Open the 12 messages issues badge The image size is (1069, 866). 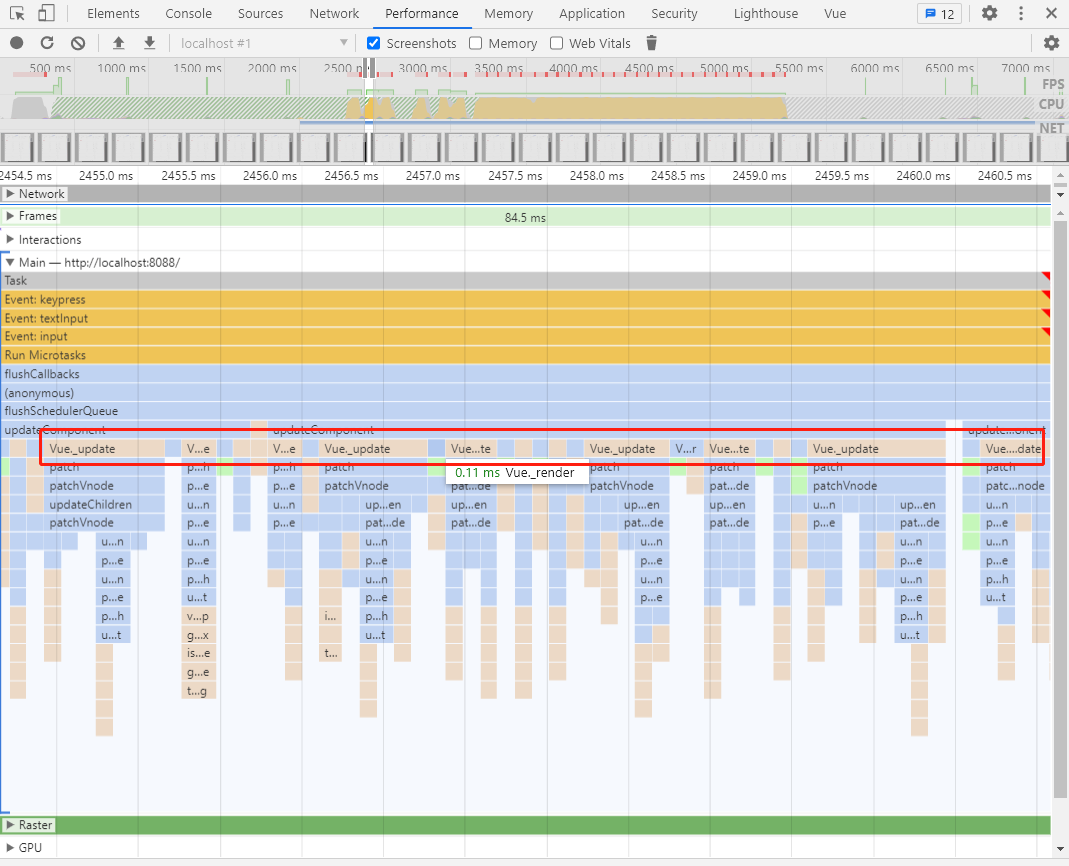[x=938, y=14]
